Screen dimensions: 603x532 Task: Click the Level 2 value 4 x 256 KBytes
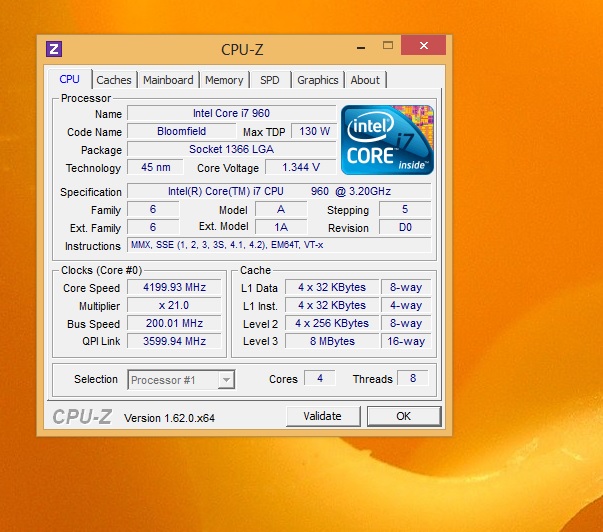click(332, 323)
